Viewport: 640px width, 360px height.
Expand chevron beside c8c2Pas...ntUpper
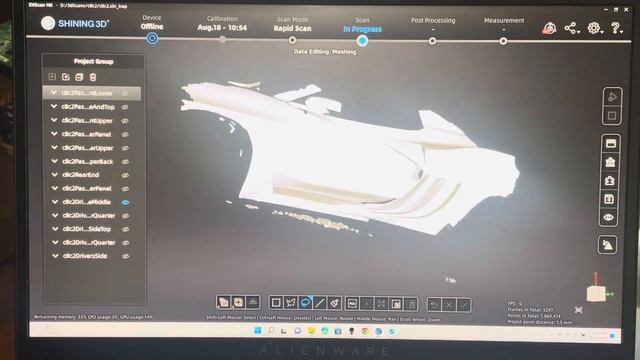pos(54,120)
